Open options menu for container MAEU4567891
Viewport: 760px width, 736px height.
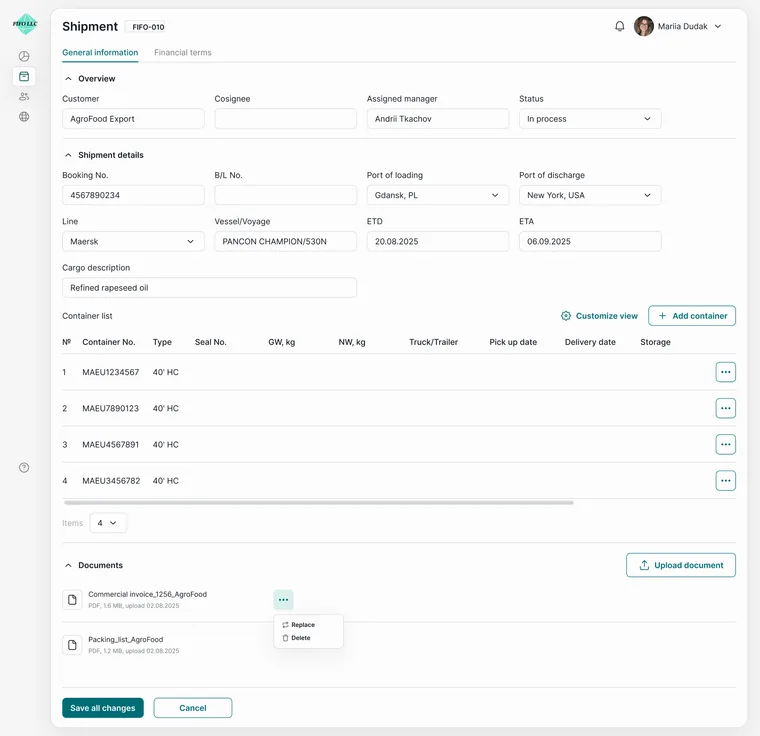[726, 444]
